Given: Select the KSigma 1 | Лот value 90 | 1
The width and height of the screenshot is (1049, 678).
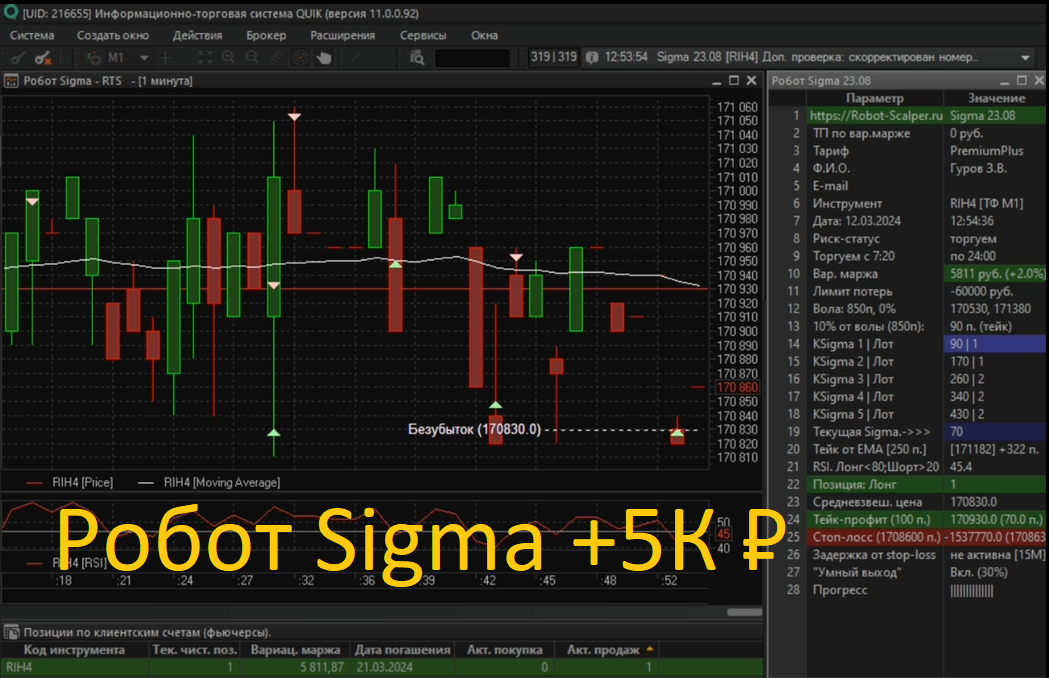Looking at the screenshot, I should tap(995, 344).
